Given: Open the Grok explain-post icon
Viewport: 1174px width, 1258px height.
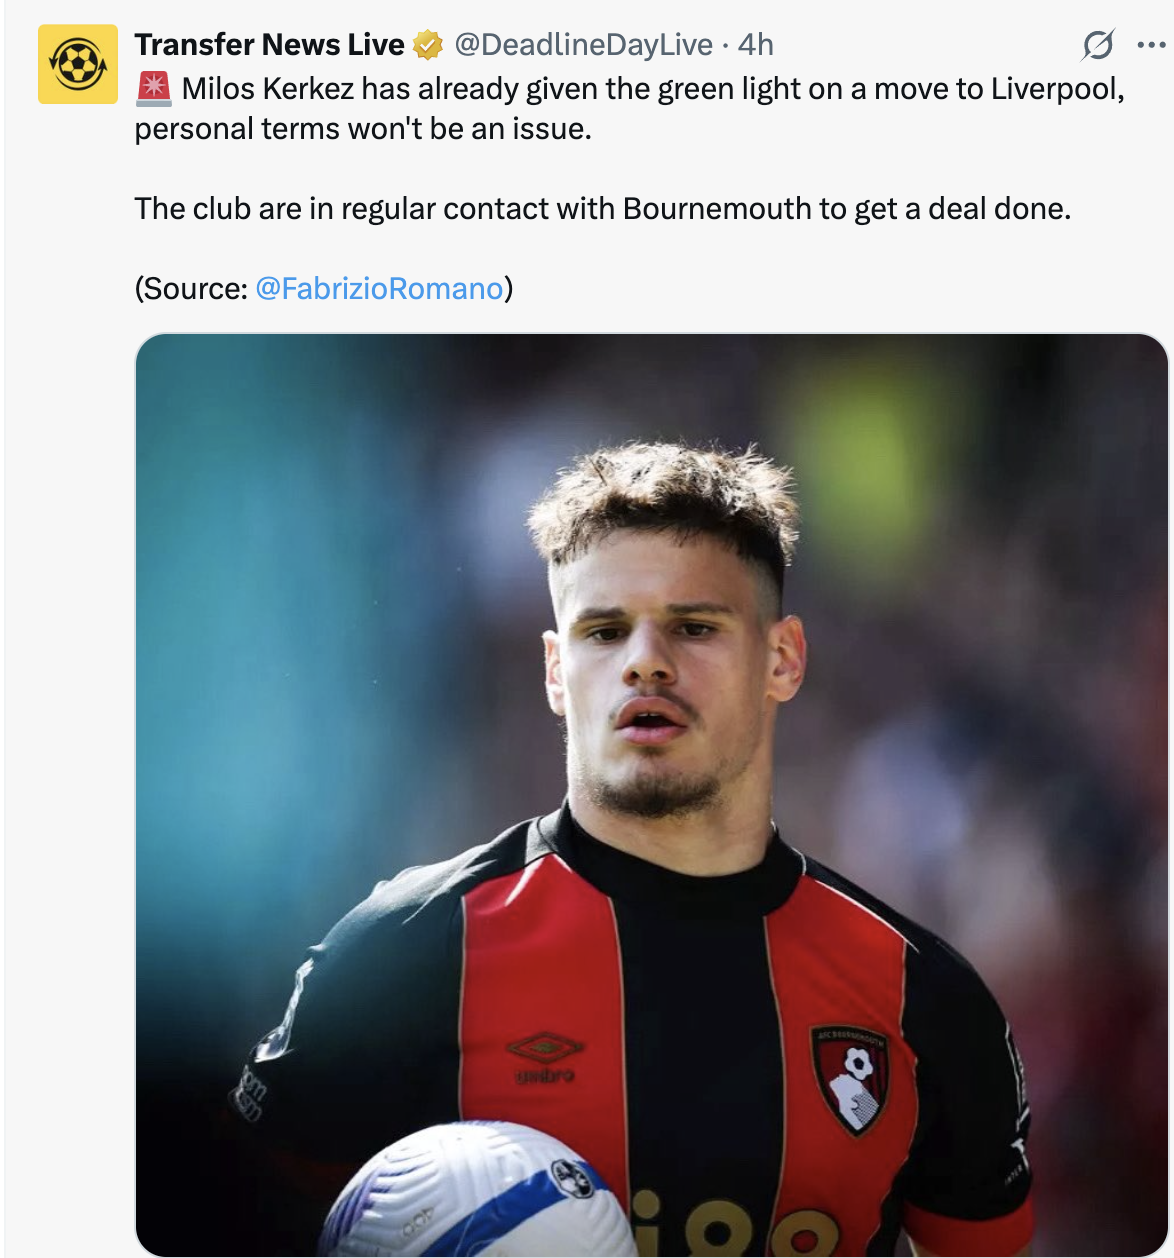Looking at the screenshot, I should [1097, 45].
